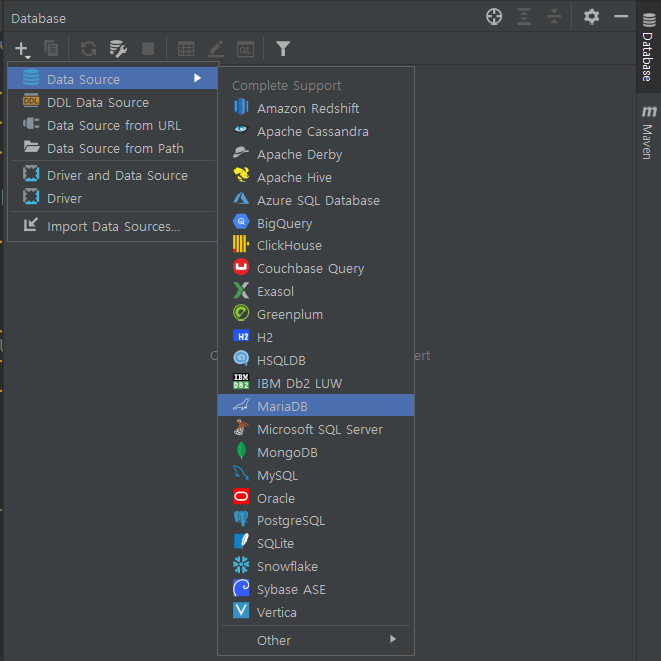Open the Database panel settings gear
Viewport: 661px width, 661px height.
click(591, 17)
